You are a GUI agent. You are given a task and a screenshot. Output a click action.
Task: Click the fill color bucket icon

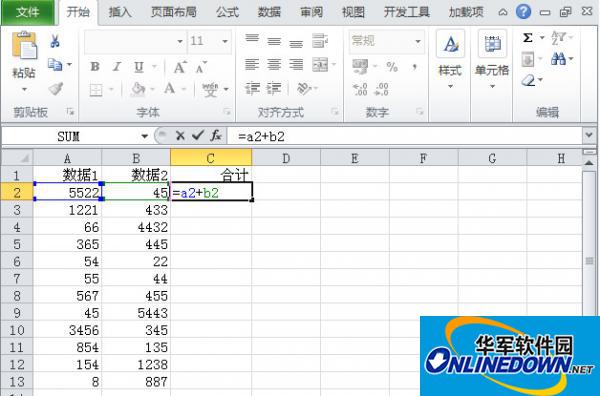(138, 90)
